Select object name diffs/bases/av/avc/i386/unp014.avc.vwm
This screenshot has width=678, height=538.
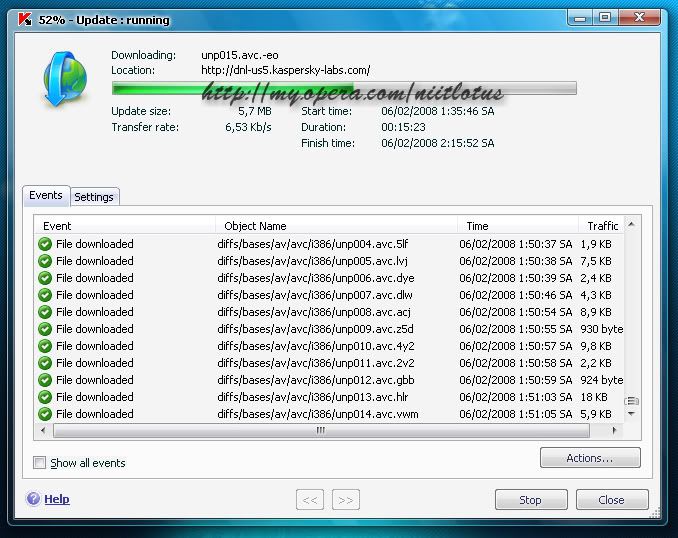[x=318, y=414]
